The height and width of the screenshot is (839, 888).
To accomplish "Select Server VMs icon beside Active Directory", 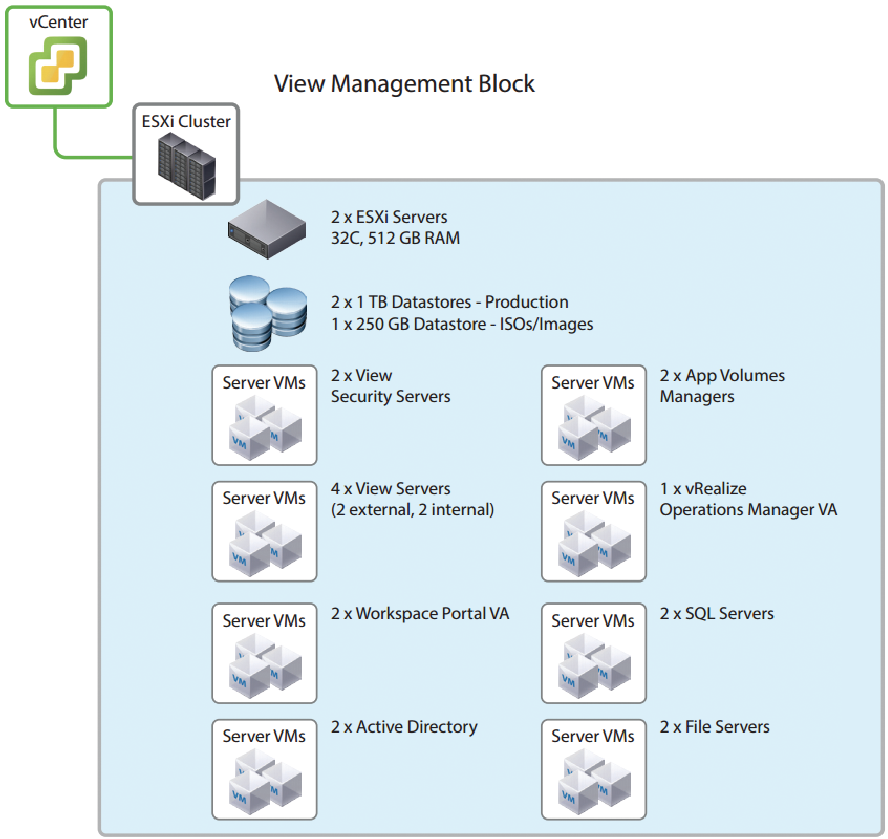I will pos(264,770).
